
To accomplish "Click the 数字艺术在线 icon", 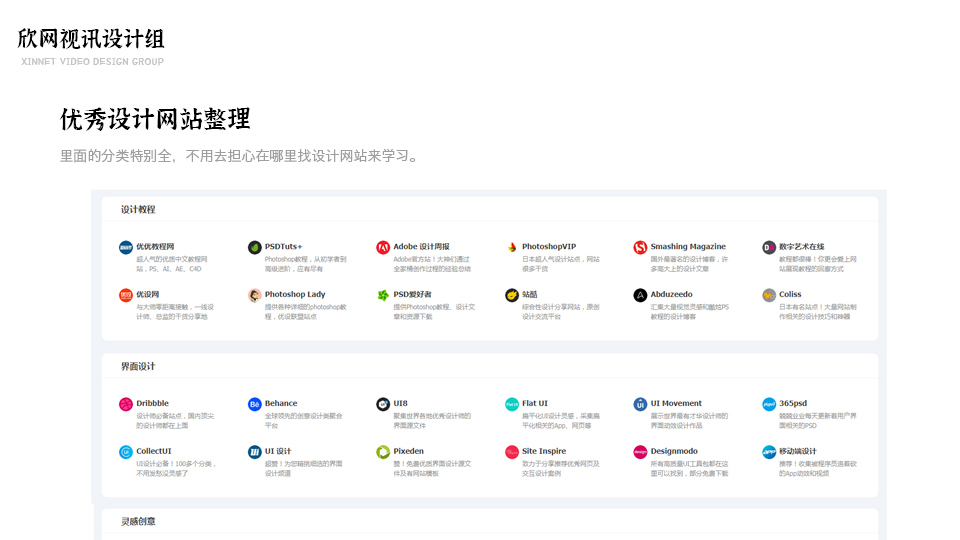I will coord(768,247).
